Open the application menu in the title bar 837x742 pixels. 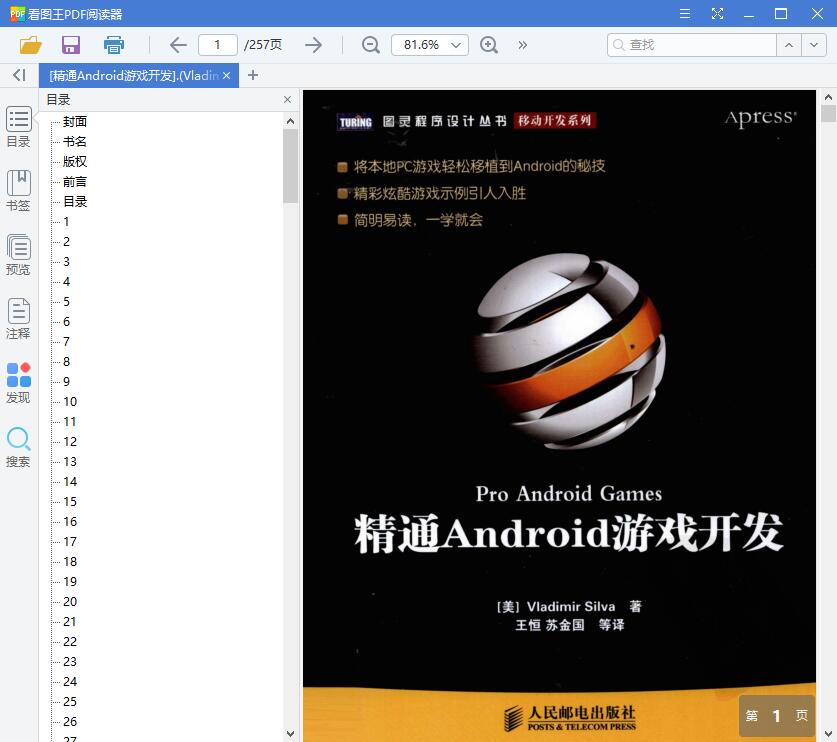click(685, 14)
